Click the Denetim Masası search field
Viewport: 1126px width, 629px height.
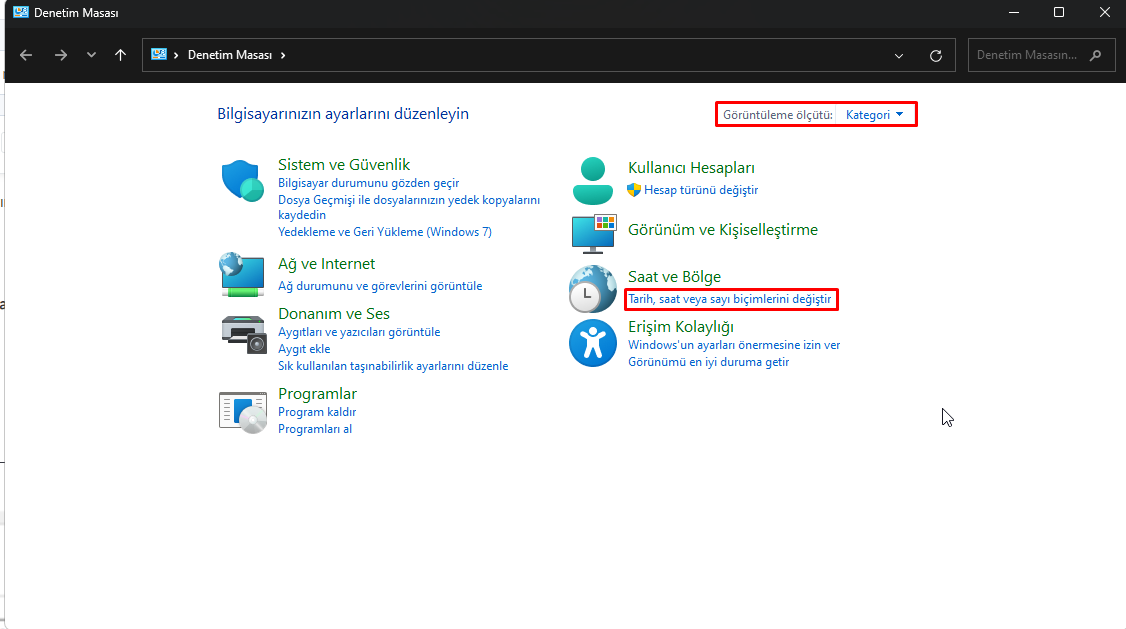point(1028,56)
